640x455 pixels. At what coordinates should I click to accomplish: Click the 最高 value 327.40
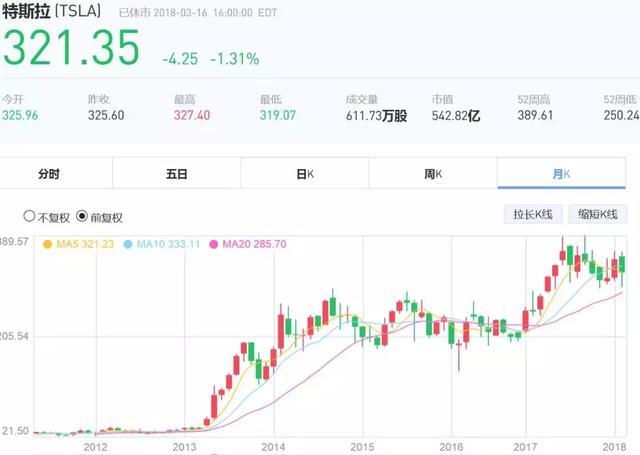coord(192,115)
